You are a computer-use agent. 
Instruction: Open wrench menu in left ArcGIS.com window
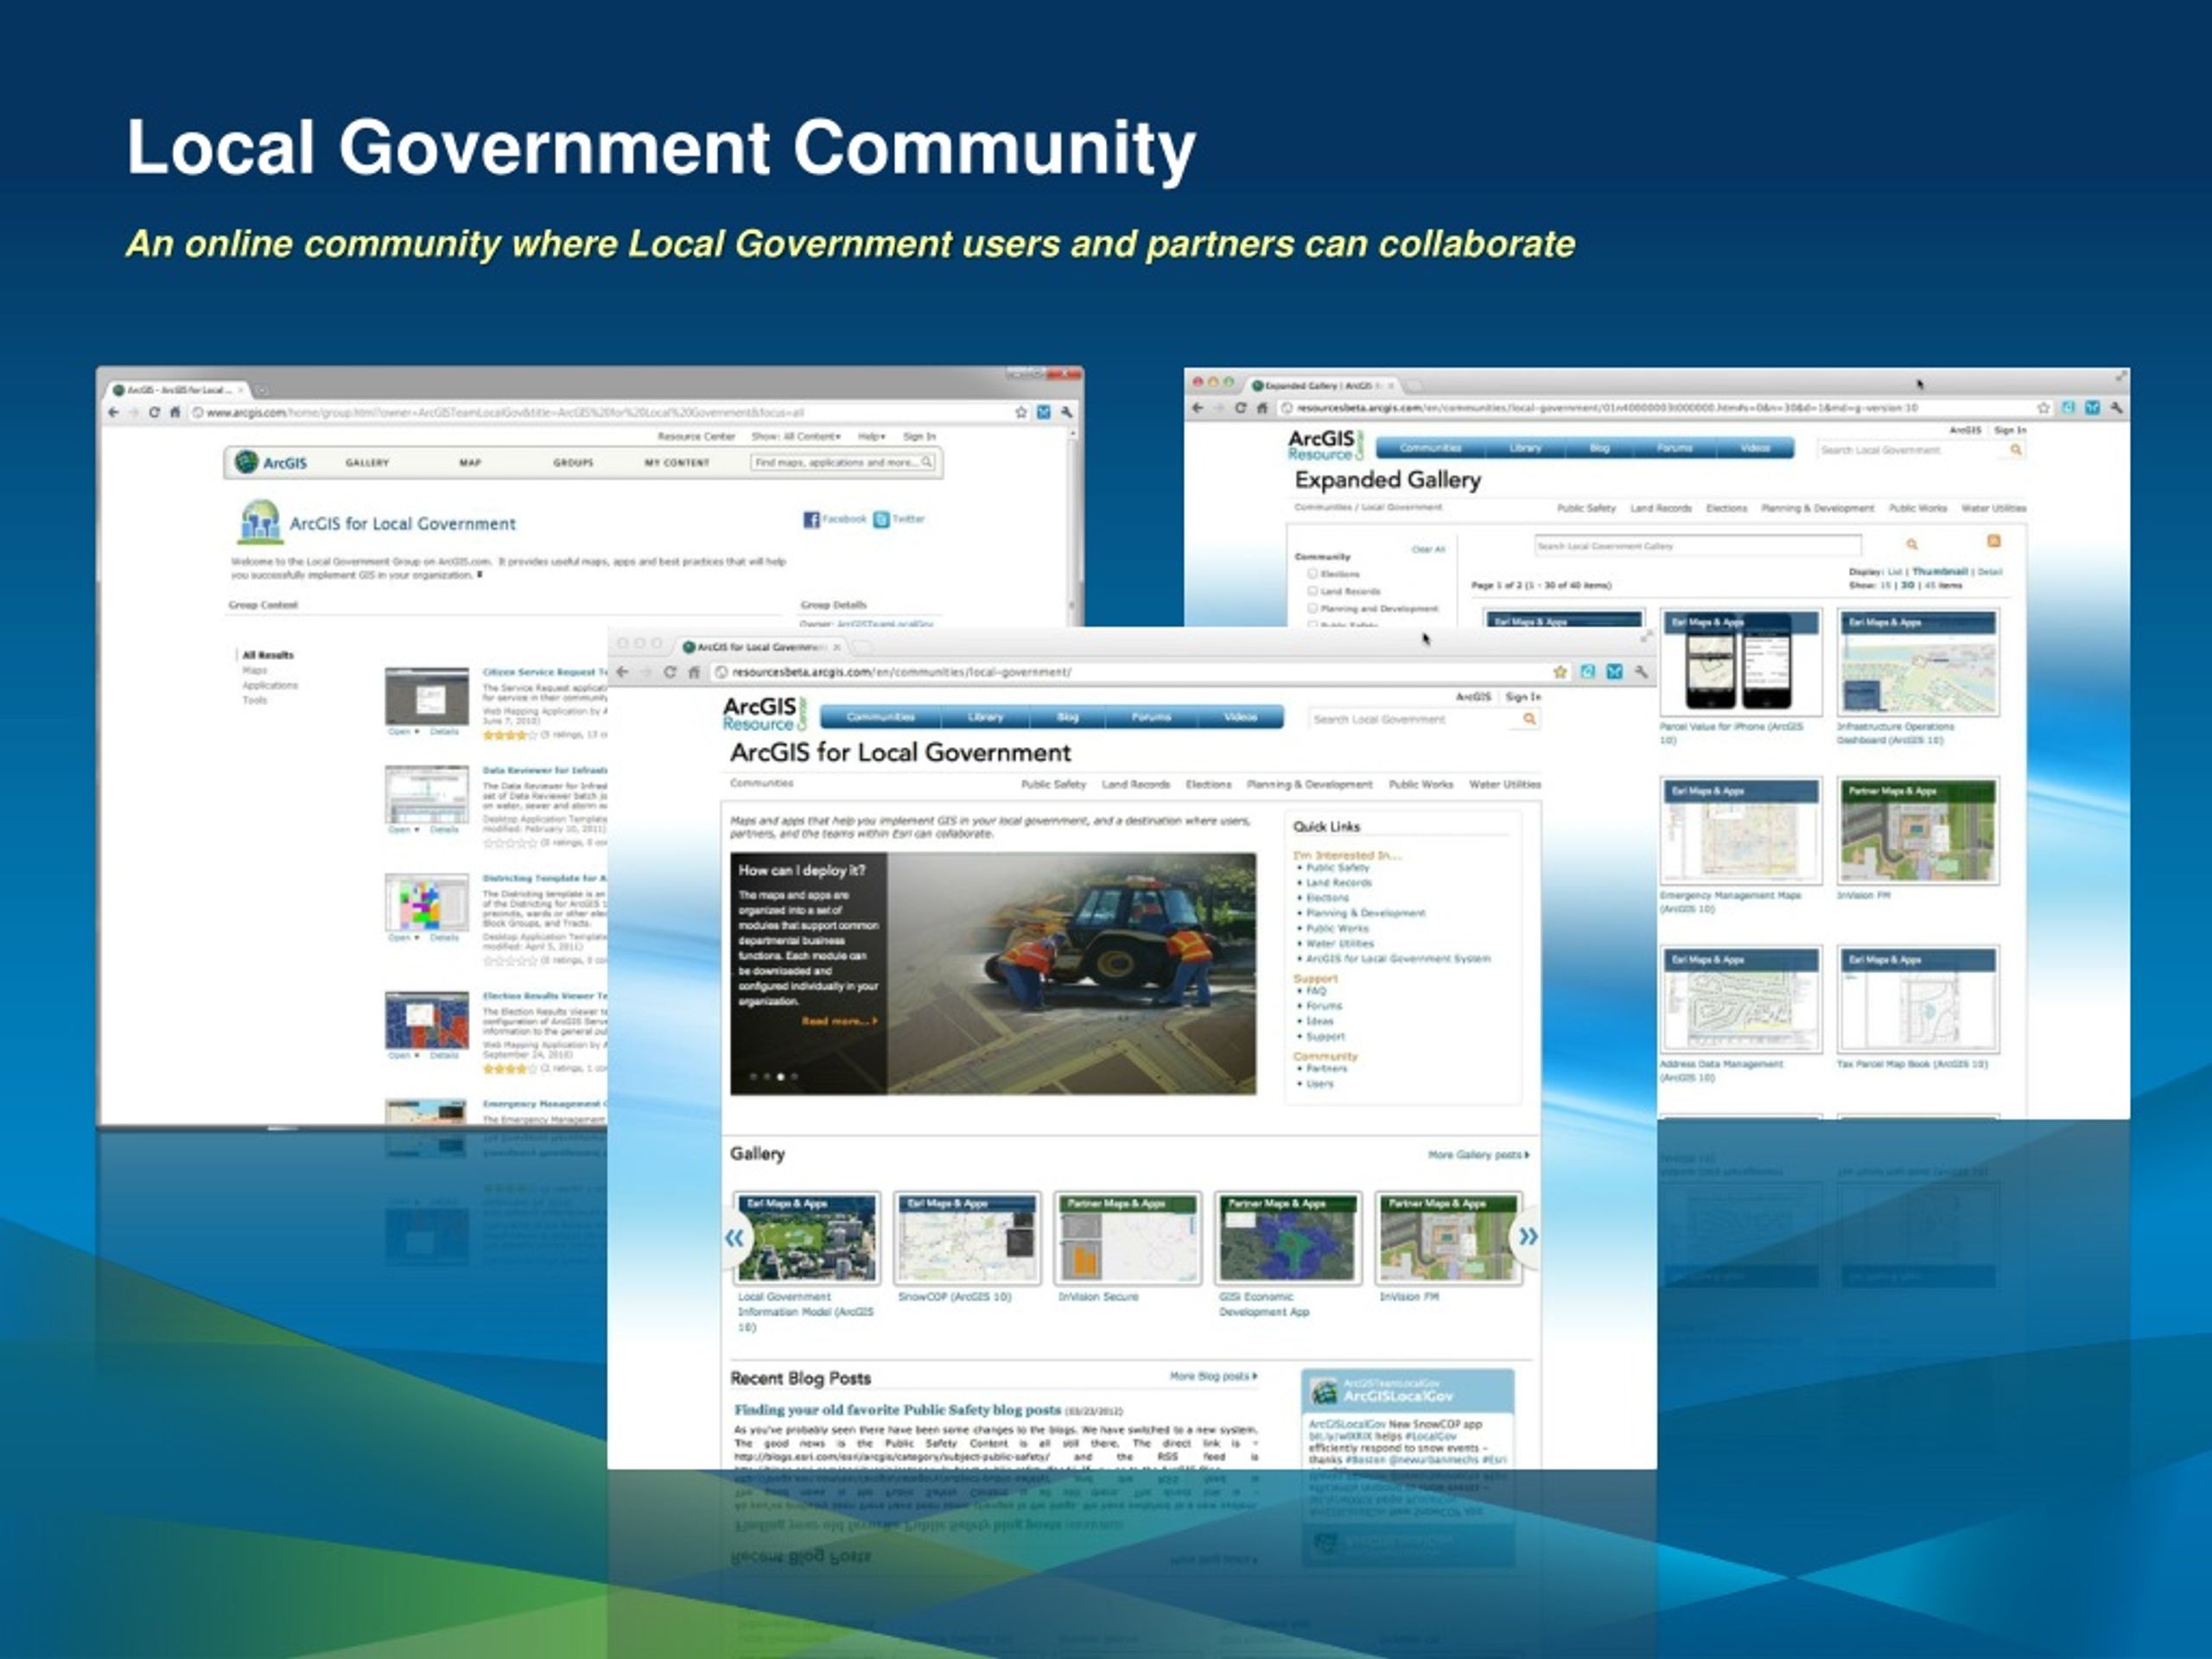point(1067,412)
